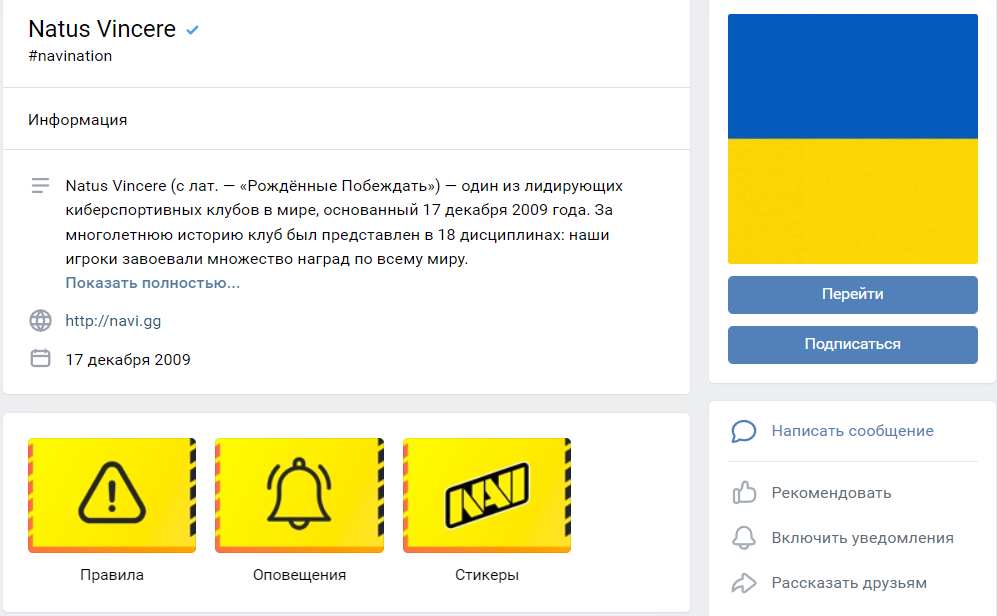
Task: Click the verified checkmark beside Natus Vincere
Action: (193, 30)
